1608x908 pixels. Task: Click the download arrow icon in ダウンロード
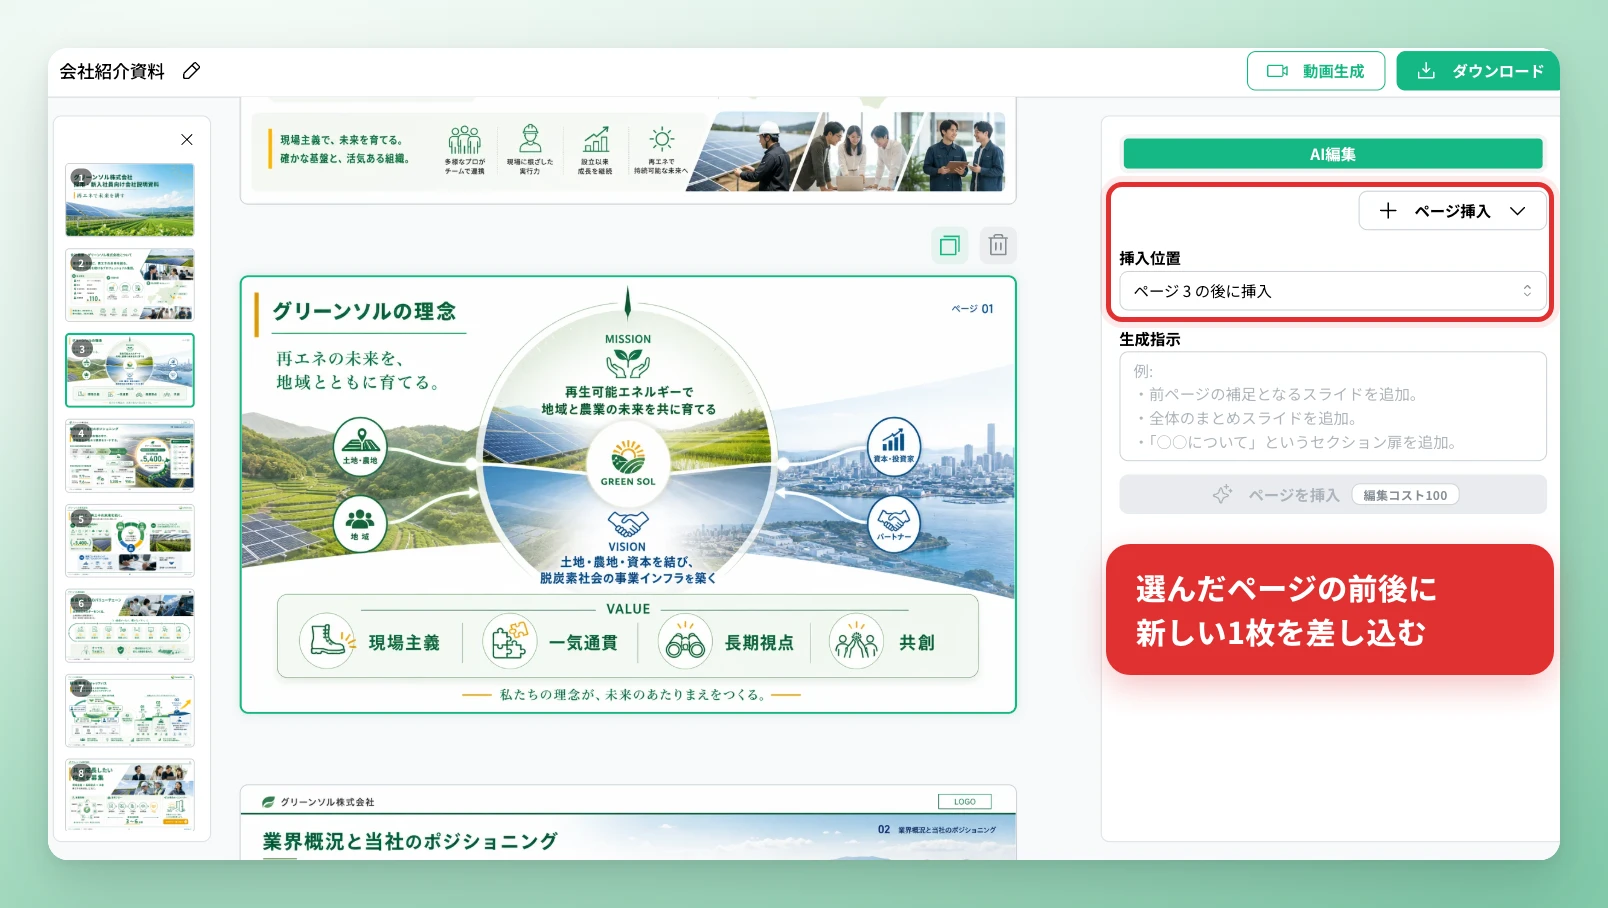click(x=1426, y=70)
